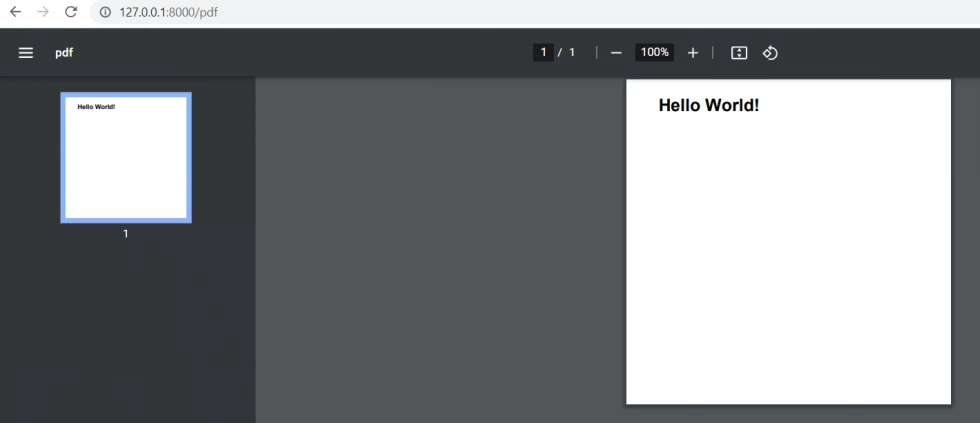Fit the PDF to page
980x423 pixels.
click(x=739, y=53)
